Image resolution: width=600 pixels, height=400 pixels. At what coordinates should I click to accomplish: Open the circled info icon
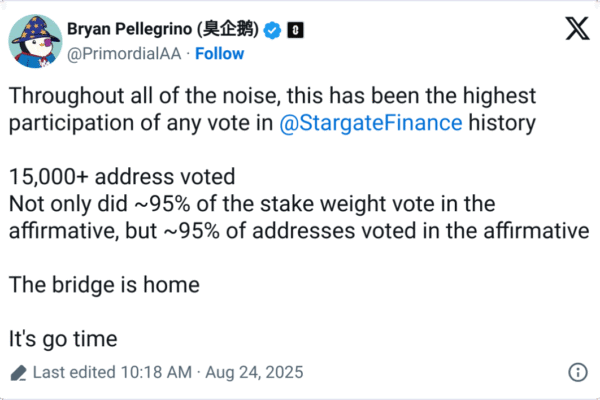click(x=577, y=373)
